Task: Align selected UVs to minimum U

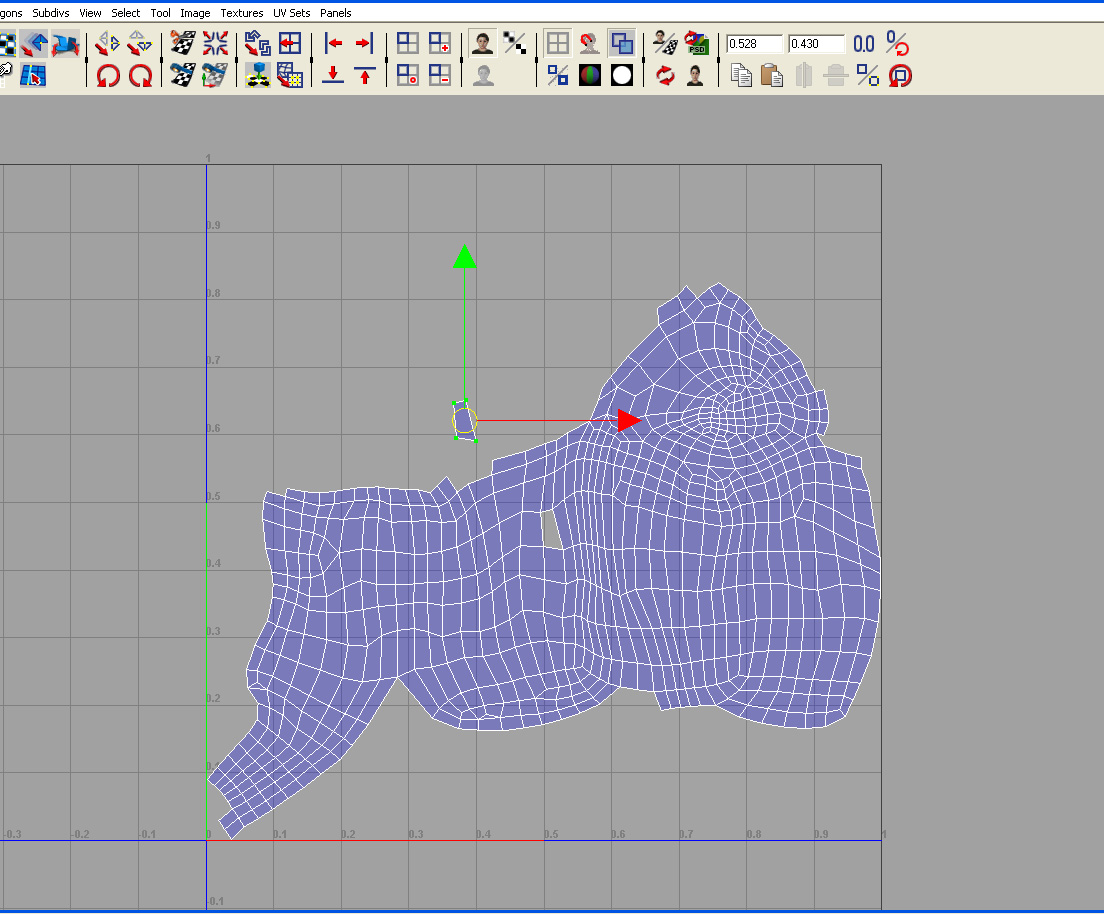Action: pyautogui.click(x=333, y=43)
